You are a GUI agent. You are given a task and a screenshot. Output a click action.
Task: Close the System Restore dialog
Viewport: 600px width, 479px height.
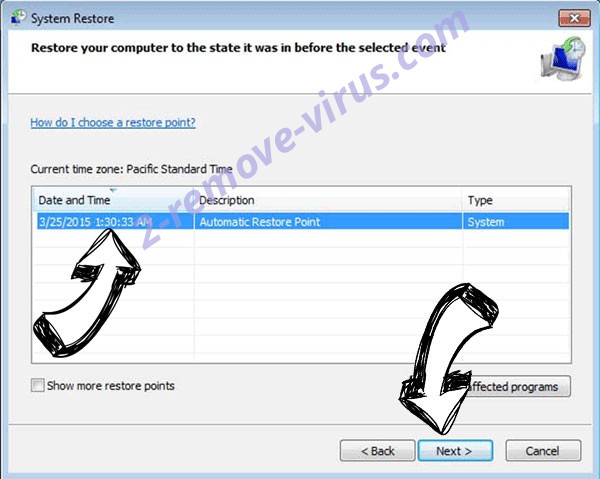(574, 18)
